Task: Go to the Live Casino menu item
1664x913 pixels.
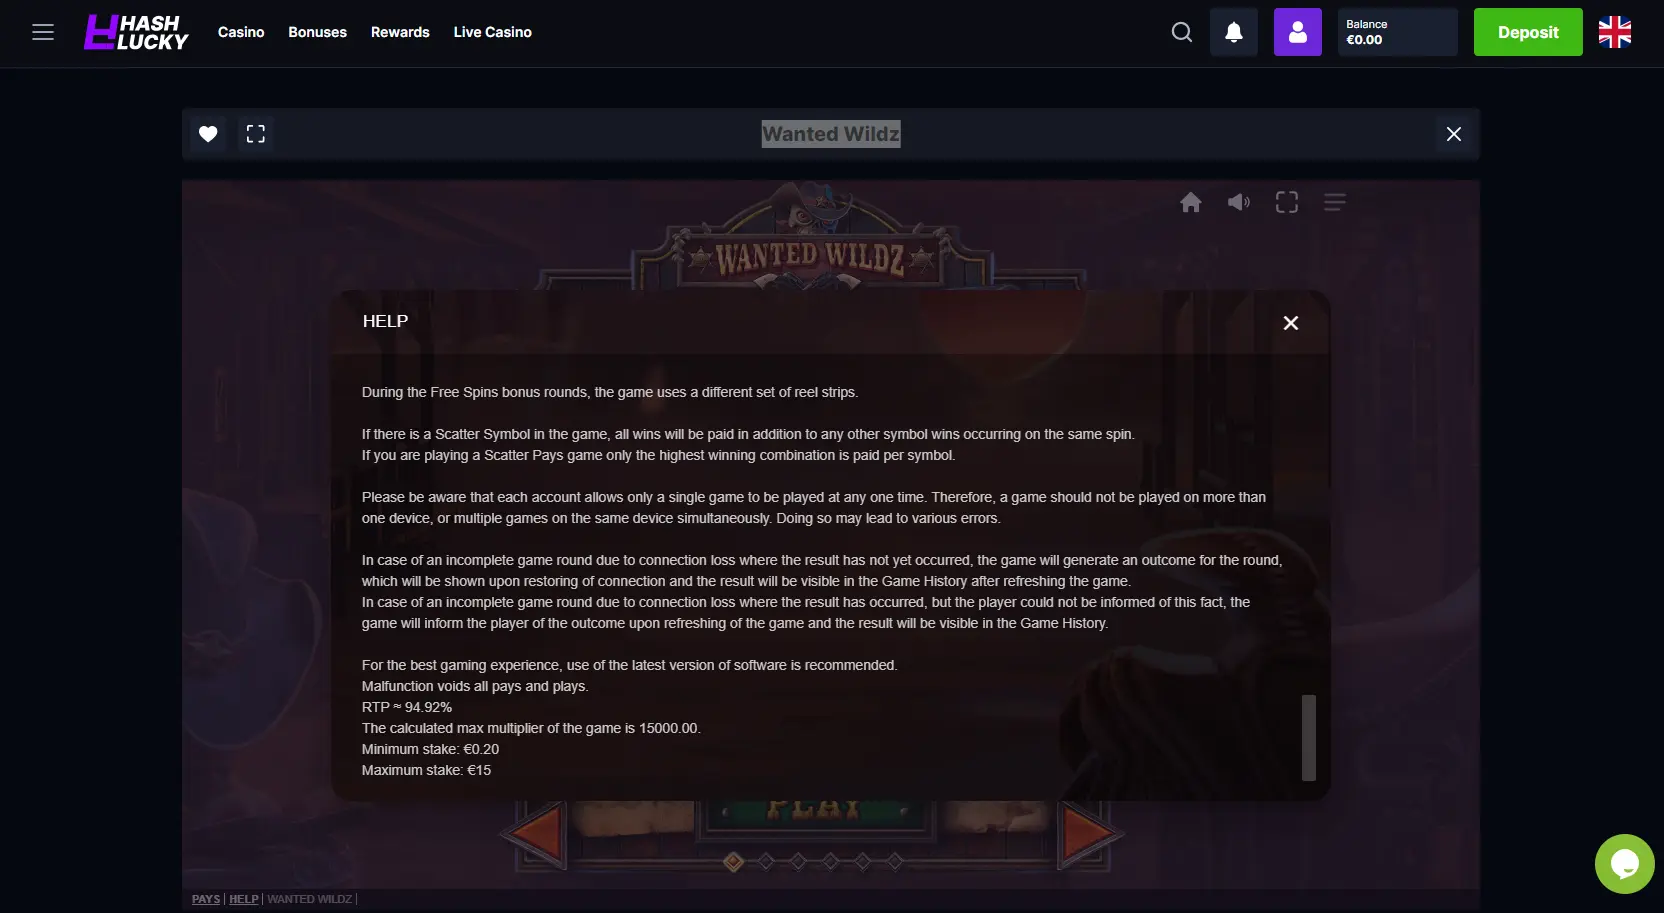Action: point(493,32)
